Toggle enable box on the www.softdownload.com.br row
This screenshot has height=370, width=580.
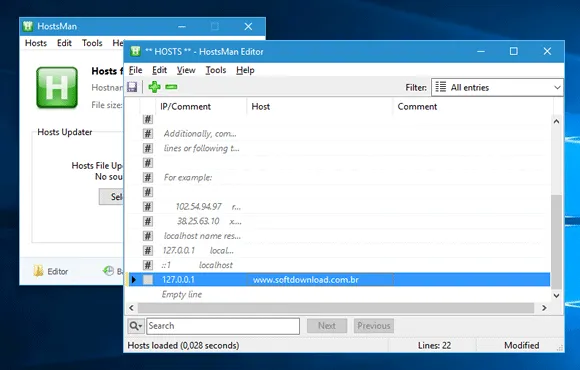[x=148, y=280]
